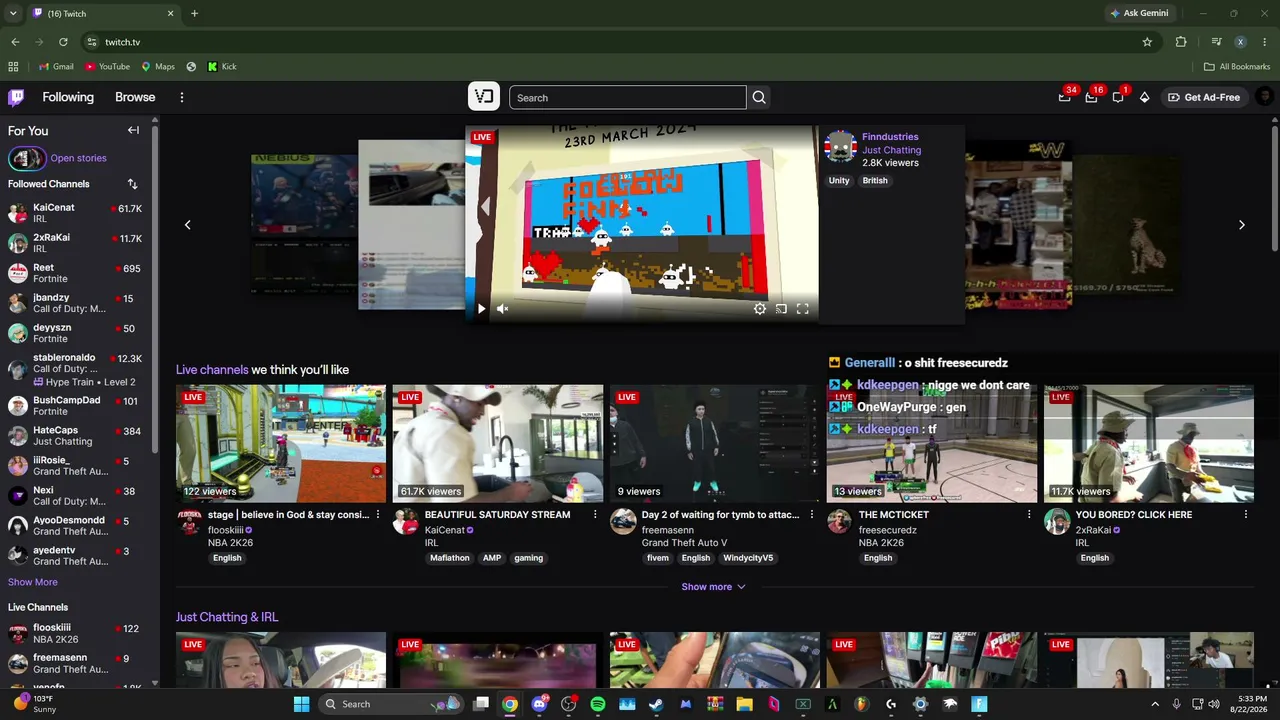Show the next carousel stream
This screenshot has width=1280, height=720.
pyautogui.click(x=1242, y=225)
